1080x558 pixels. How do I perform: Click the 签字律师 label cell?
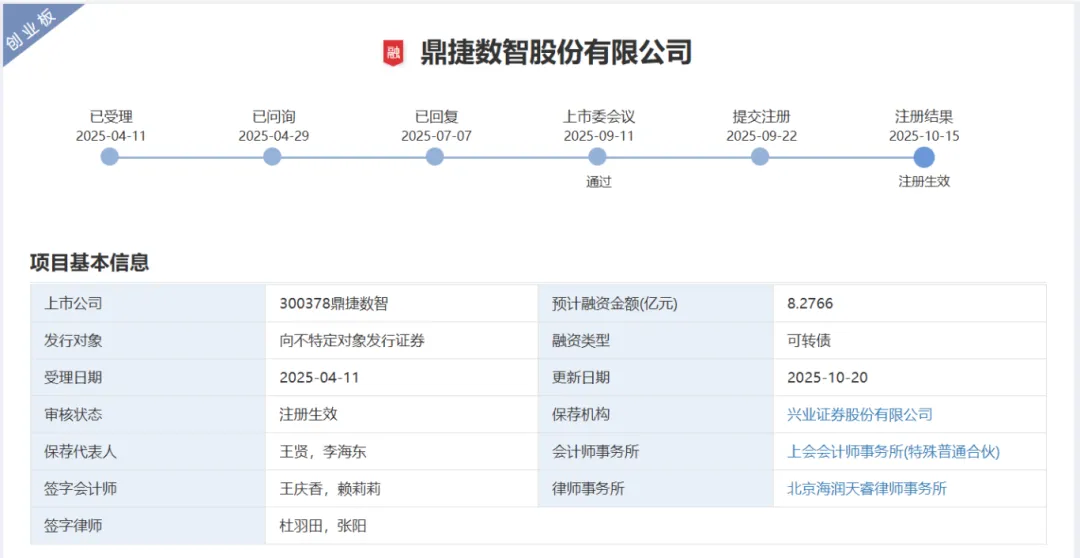(148, 526)
